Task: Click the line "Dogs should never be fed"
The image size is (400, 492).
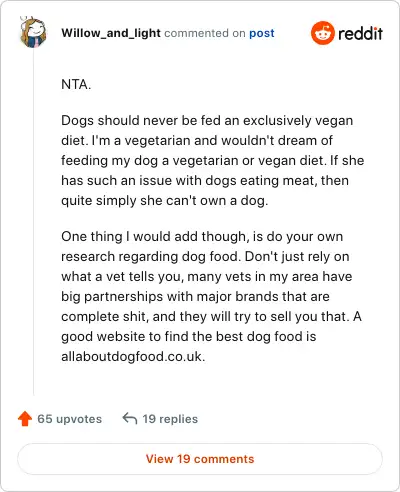Action: (207, 121)
